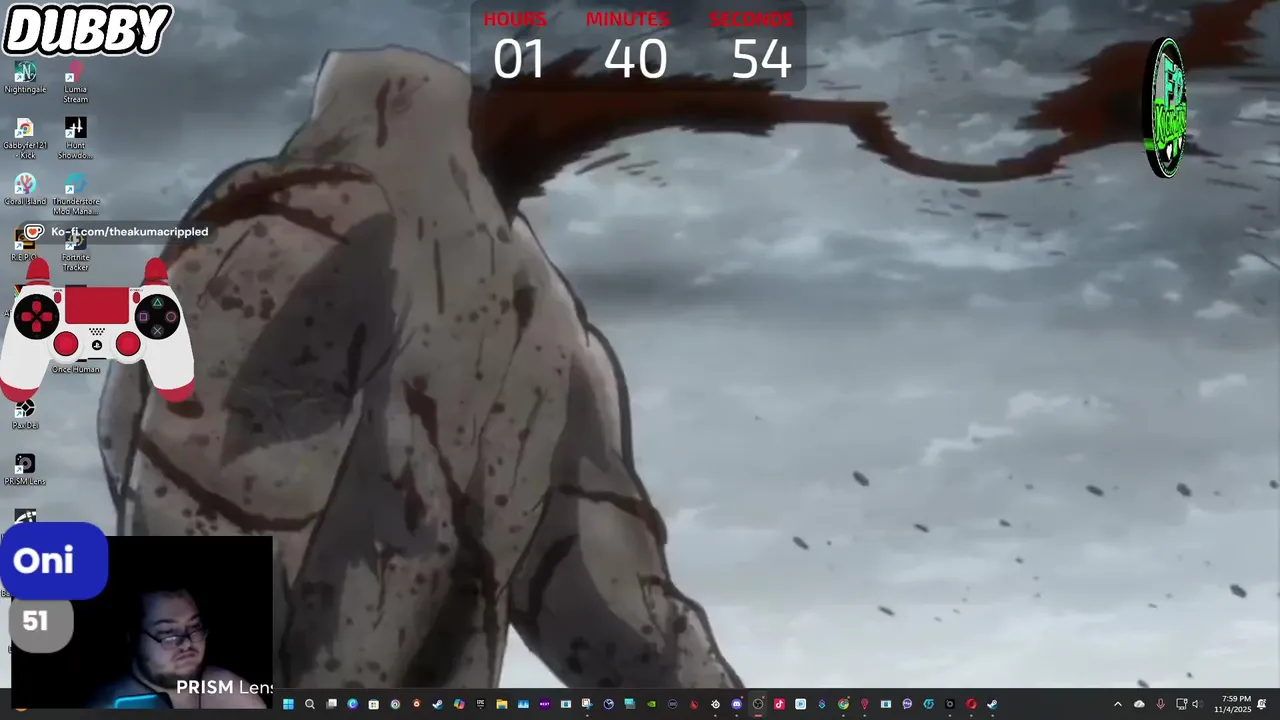The height and width of the screenshot is (720, 1280).
Task: Switch to OBS Studio in taskbar
Action: 758,704
